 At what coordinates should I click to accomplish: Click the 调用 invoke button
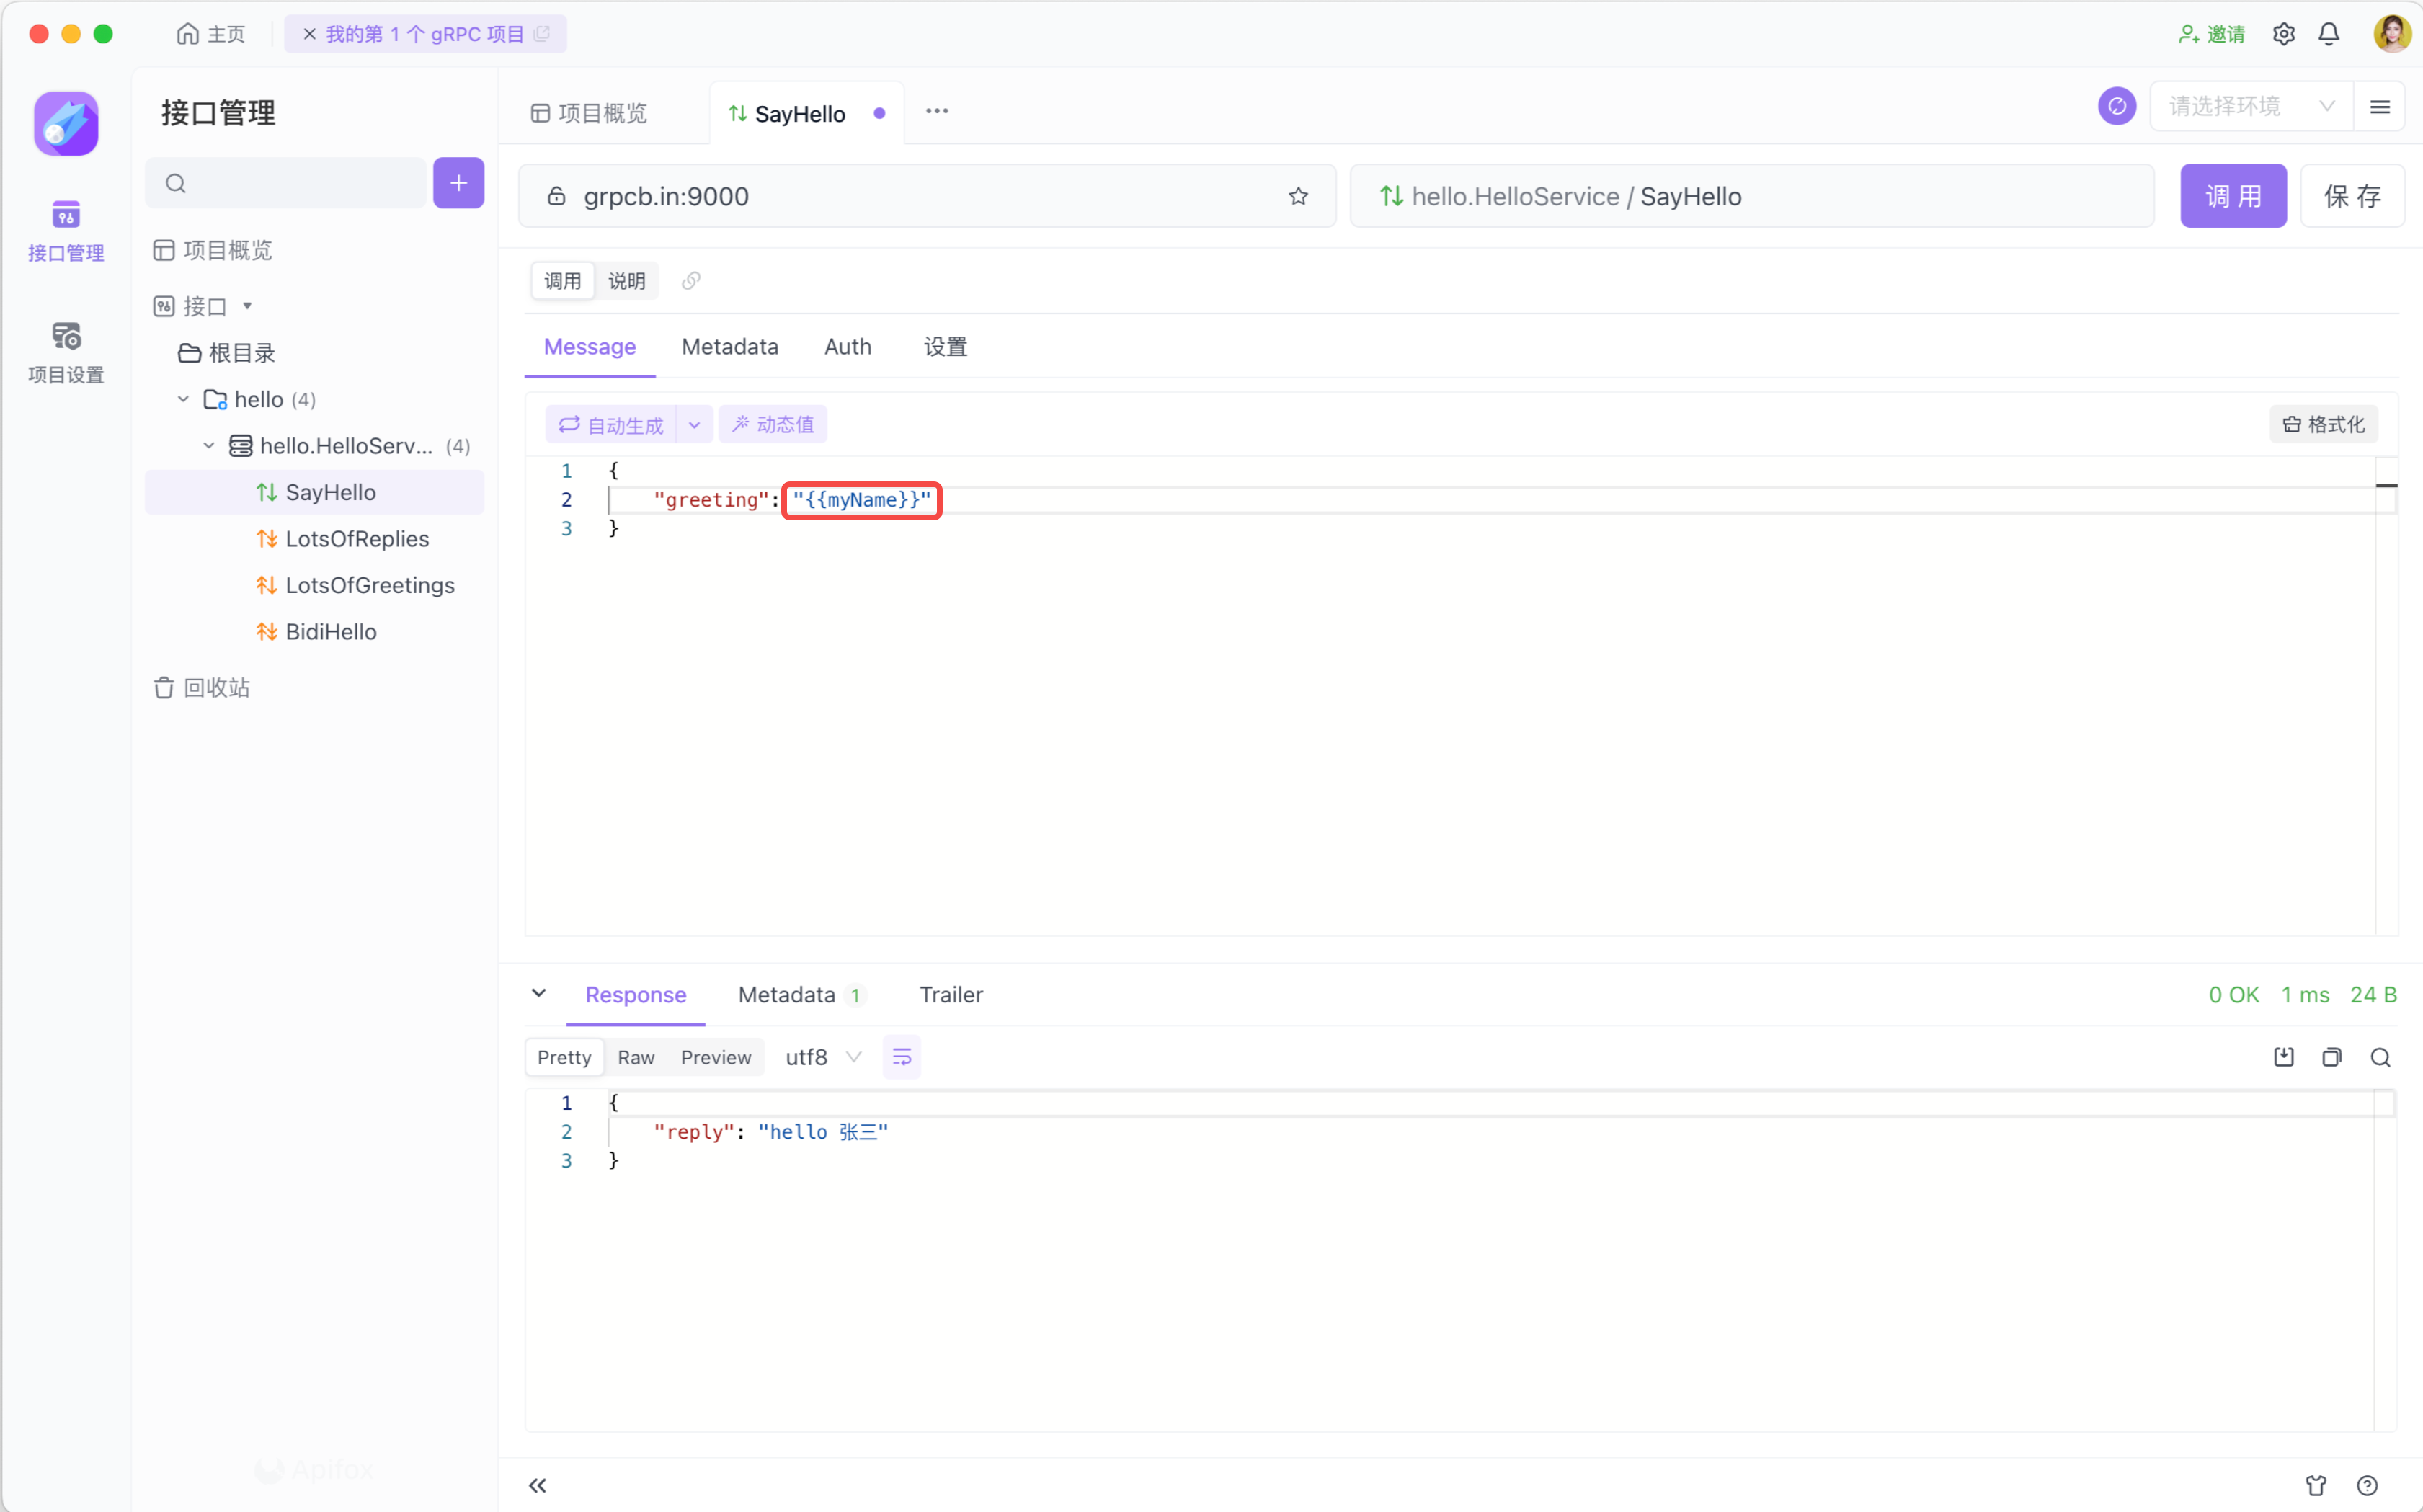(x=2233, y=196)
